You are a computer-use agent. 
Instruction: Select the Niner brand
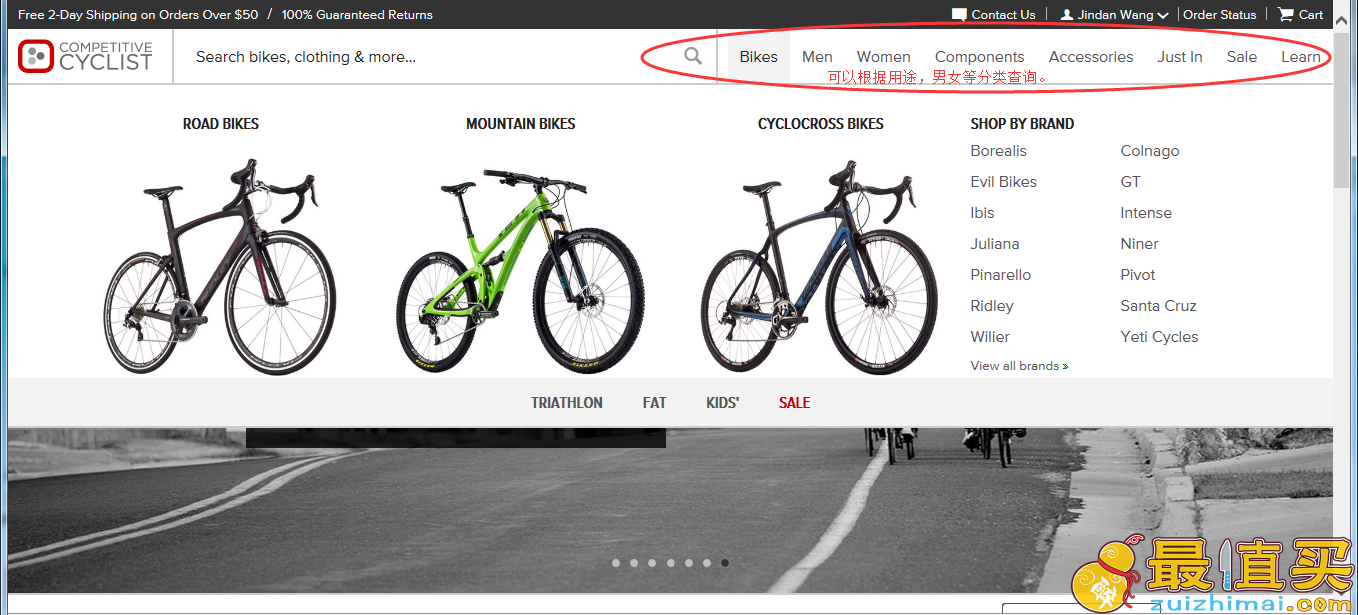[1139, 244]
